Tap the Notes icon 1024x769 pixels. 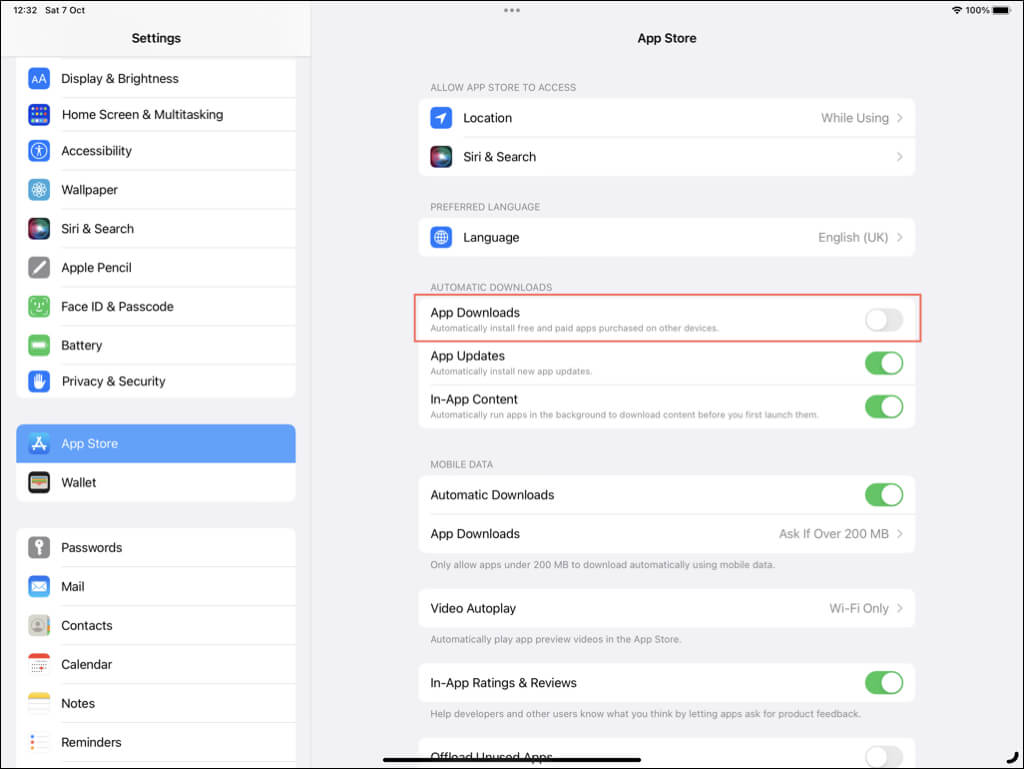coord(39,703)
